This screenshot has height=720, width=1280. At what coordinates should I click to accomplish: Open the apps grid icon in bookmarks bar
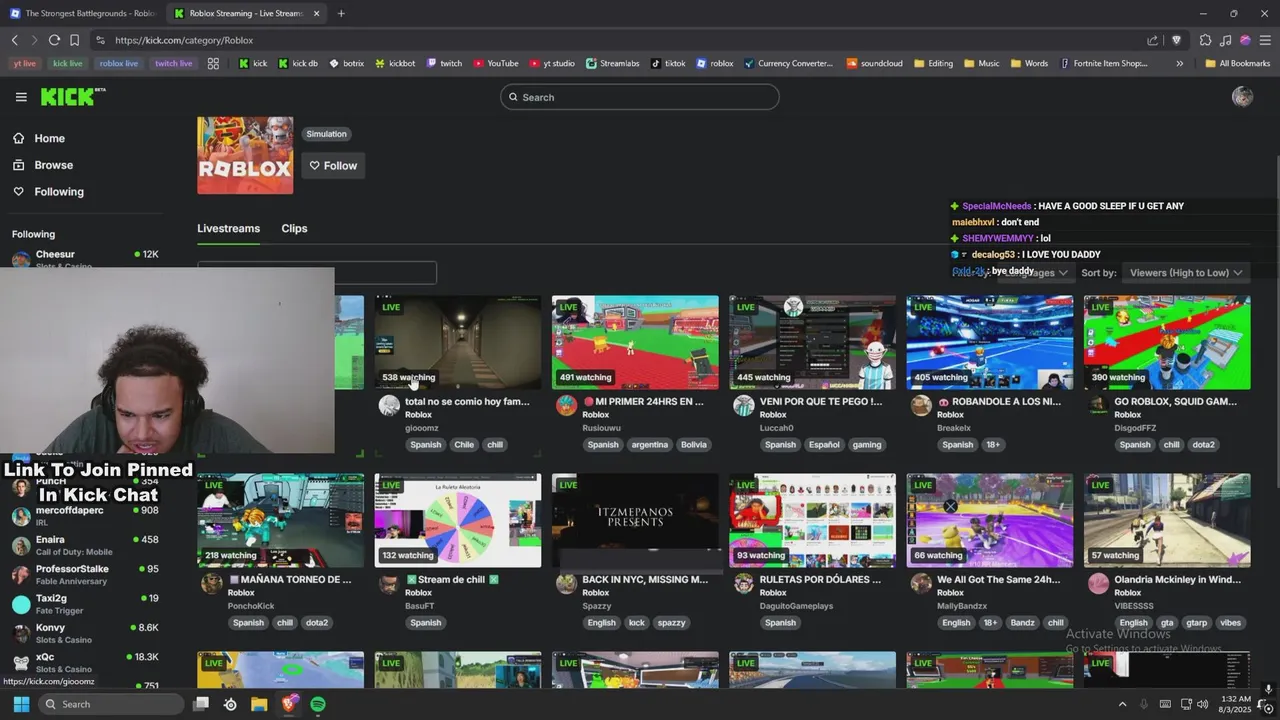pyautogui.click(x=213, y=63)
